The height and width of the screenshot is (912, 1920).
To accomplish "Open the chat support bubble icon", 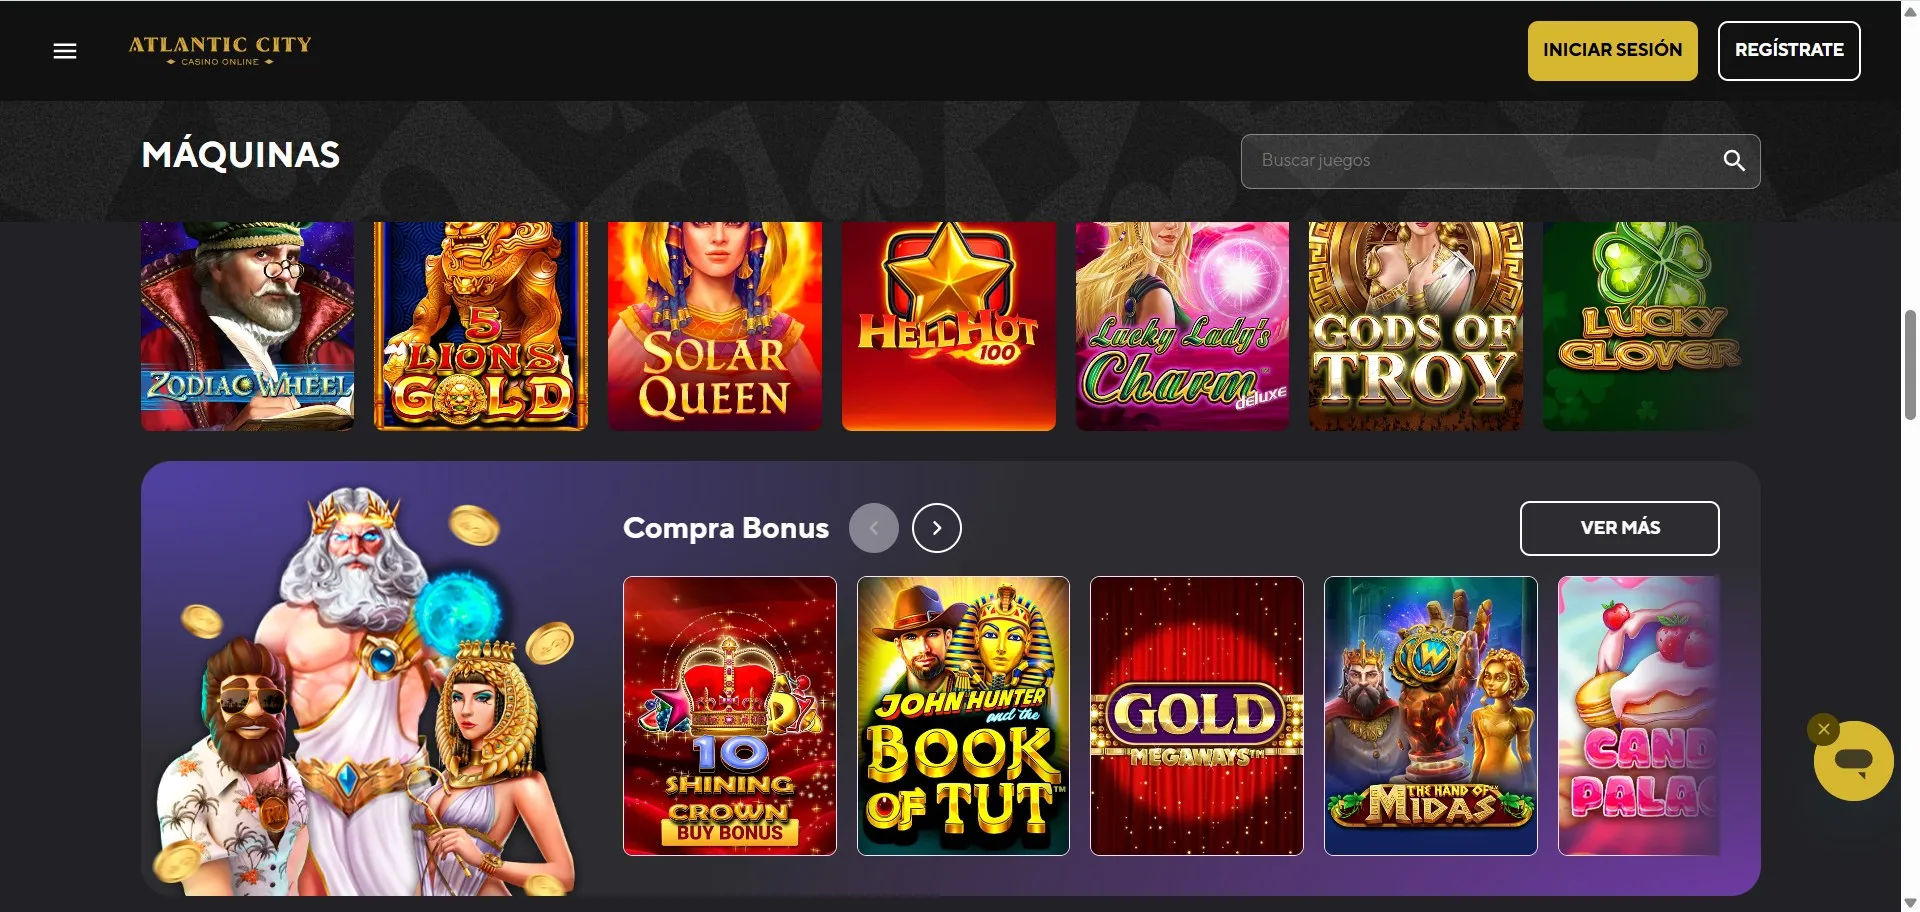I will 1853,761.
